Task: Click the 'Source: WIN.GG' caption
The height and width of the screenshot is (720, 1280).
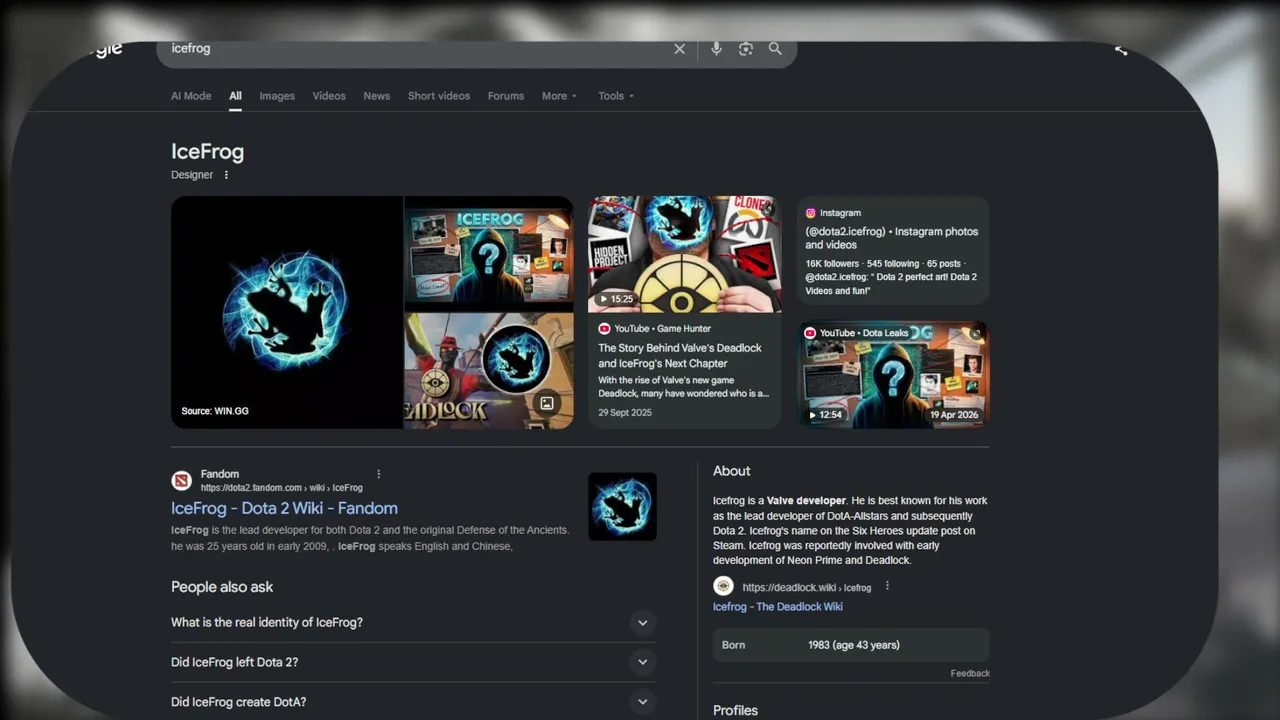Action: (215, 411)
